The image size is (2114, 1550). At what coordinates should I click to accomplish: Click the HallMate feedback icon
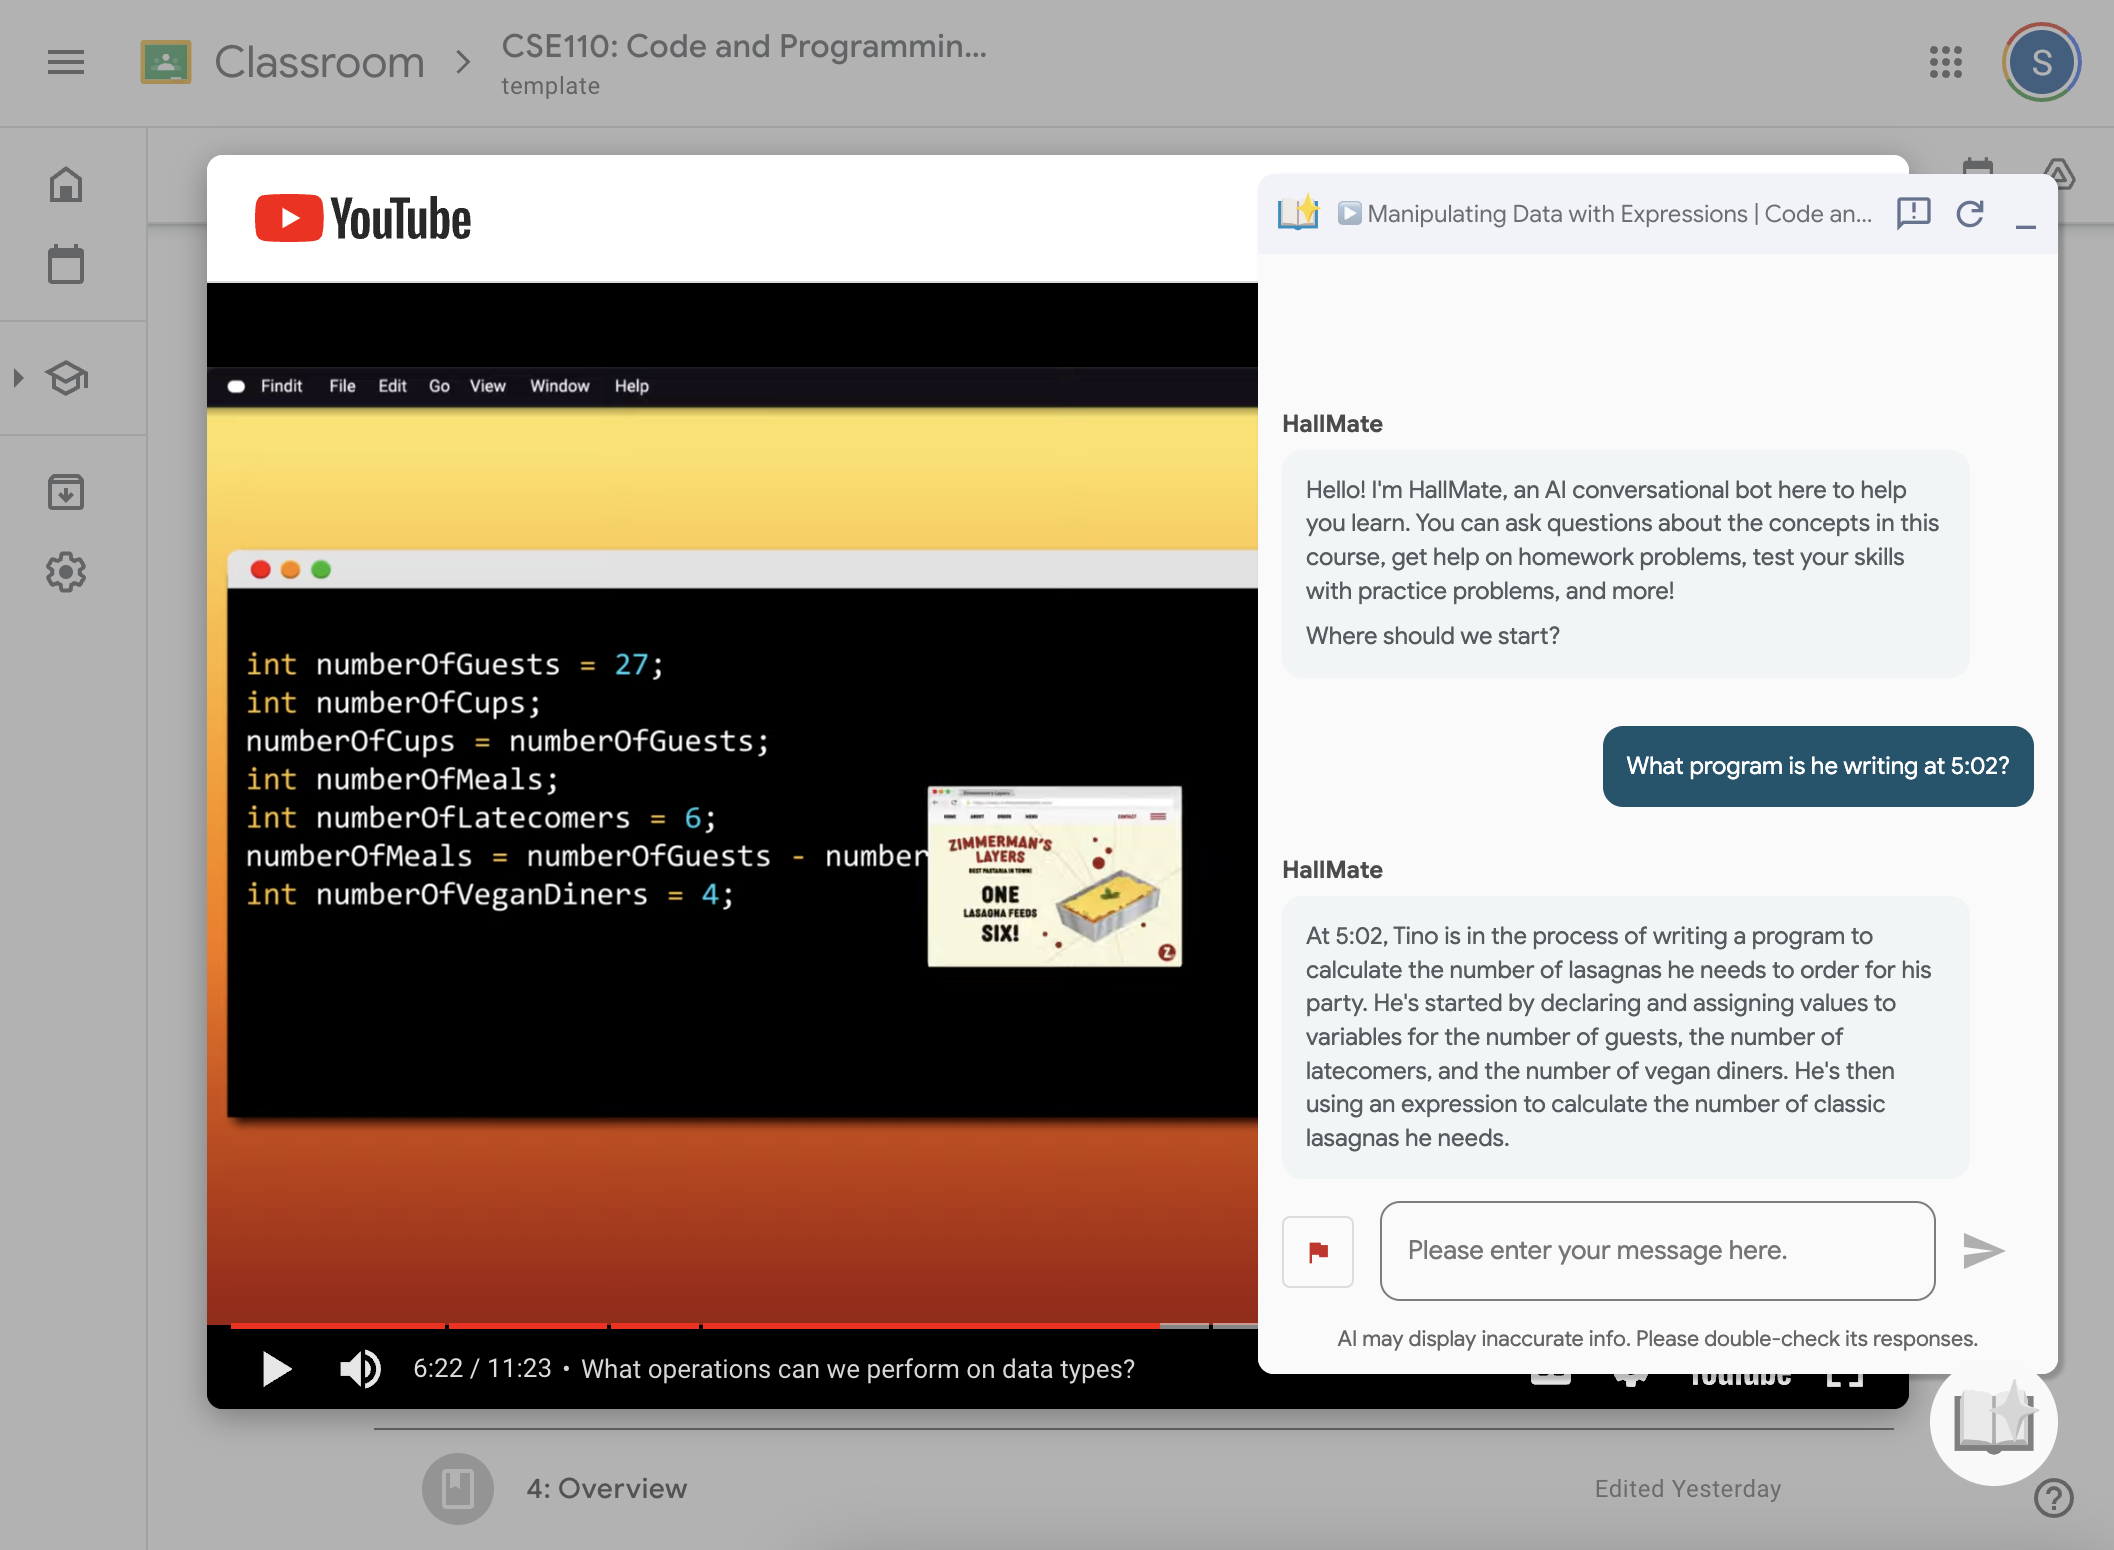coord(1913,213)
